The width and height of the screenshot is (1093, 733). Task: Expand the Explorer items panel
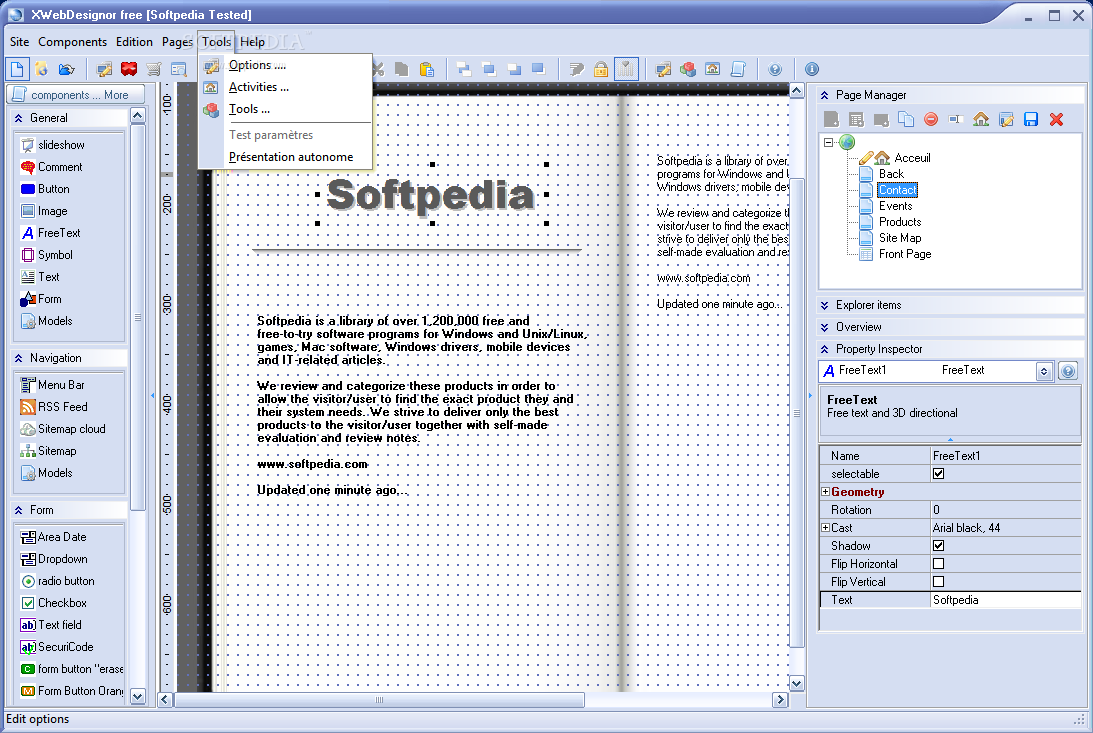coord(825,305)
